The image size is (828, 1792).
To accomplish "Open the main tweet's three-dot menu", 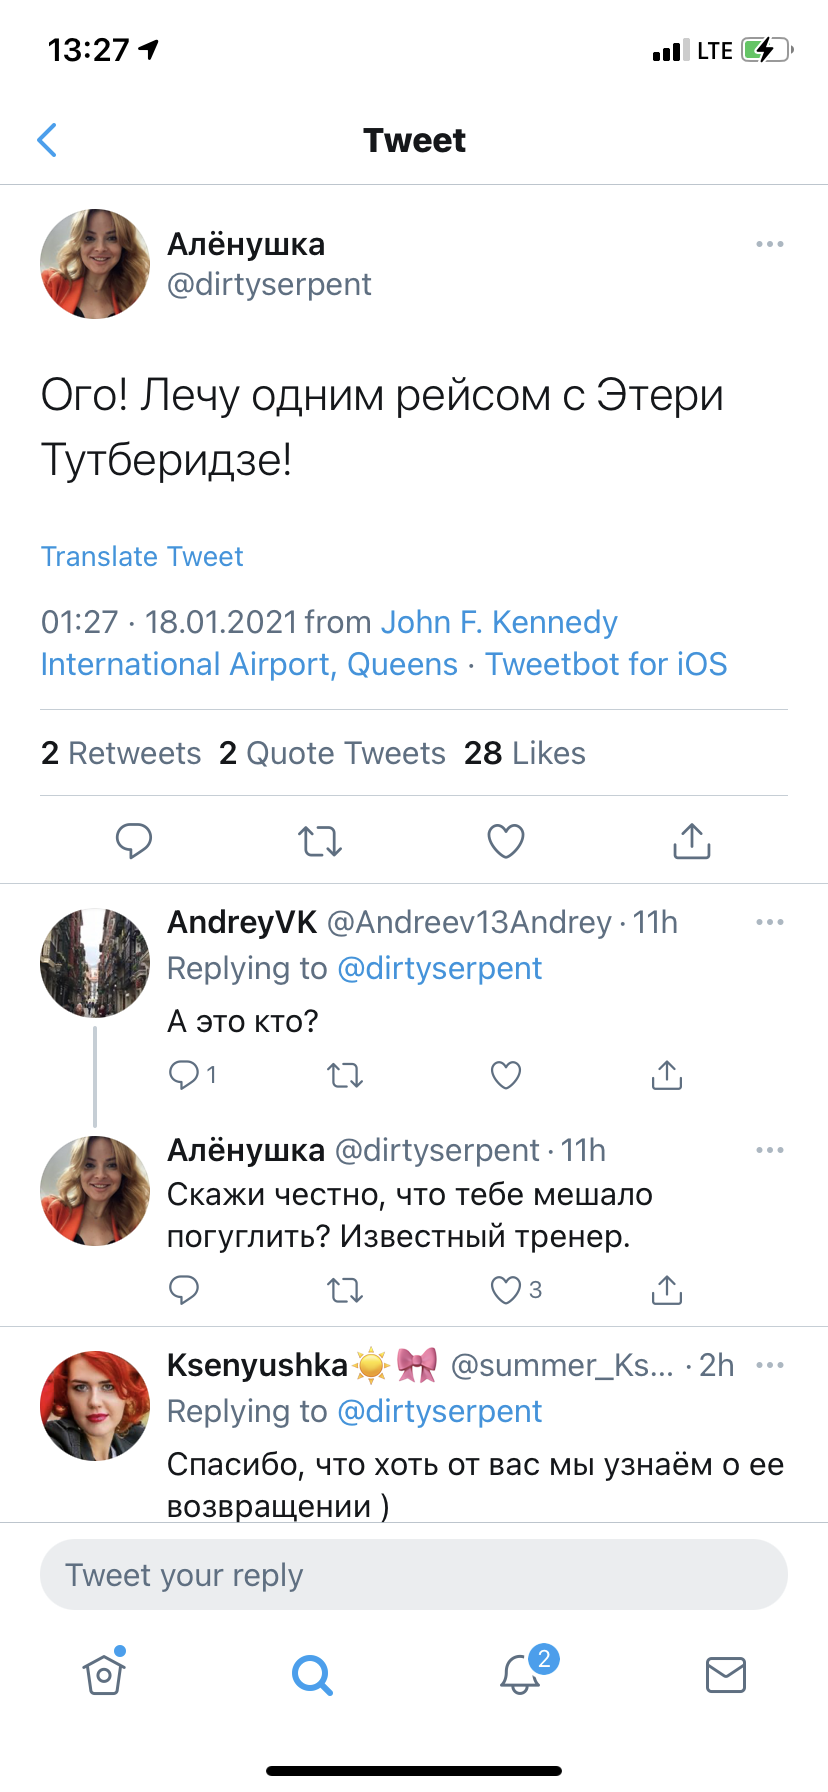I will [769, 244].
